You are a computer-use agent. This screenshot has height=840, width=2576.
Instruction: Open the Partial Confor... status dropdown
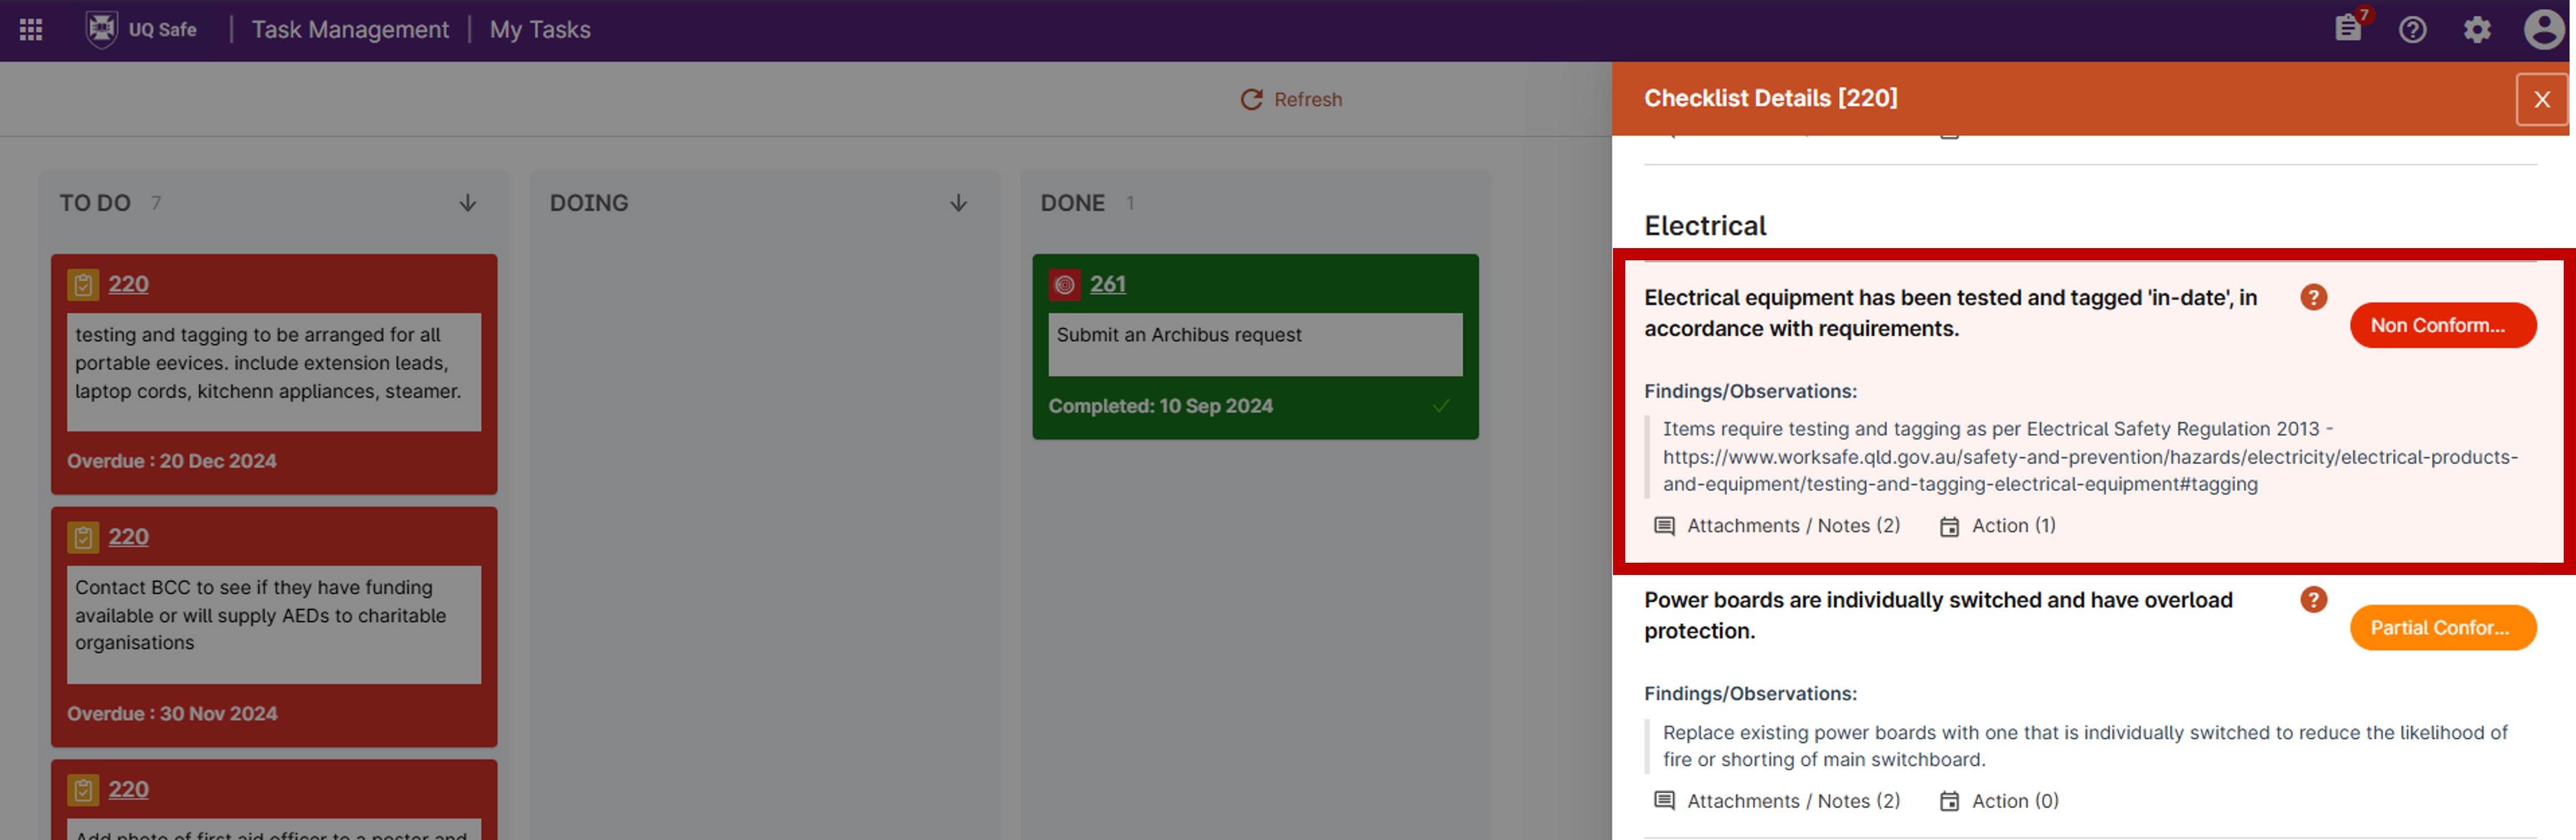click(x=2442, y=627)
